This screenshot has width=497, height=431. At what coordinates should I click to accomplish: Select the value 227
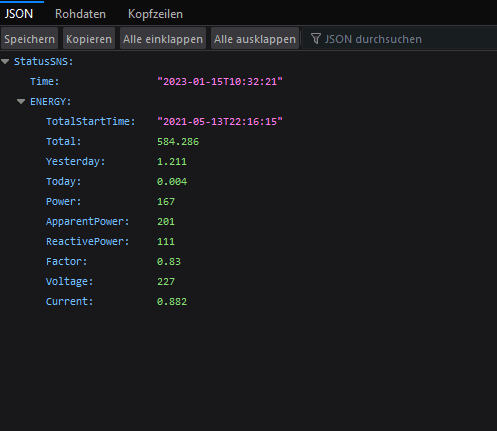(166, 282)
